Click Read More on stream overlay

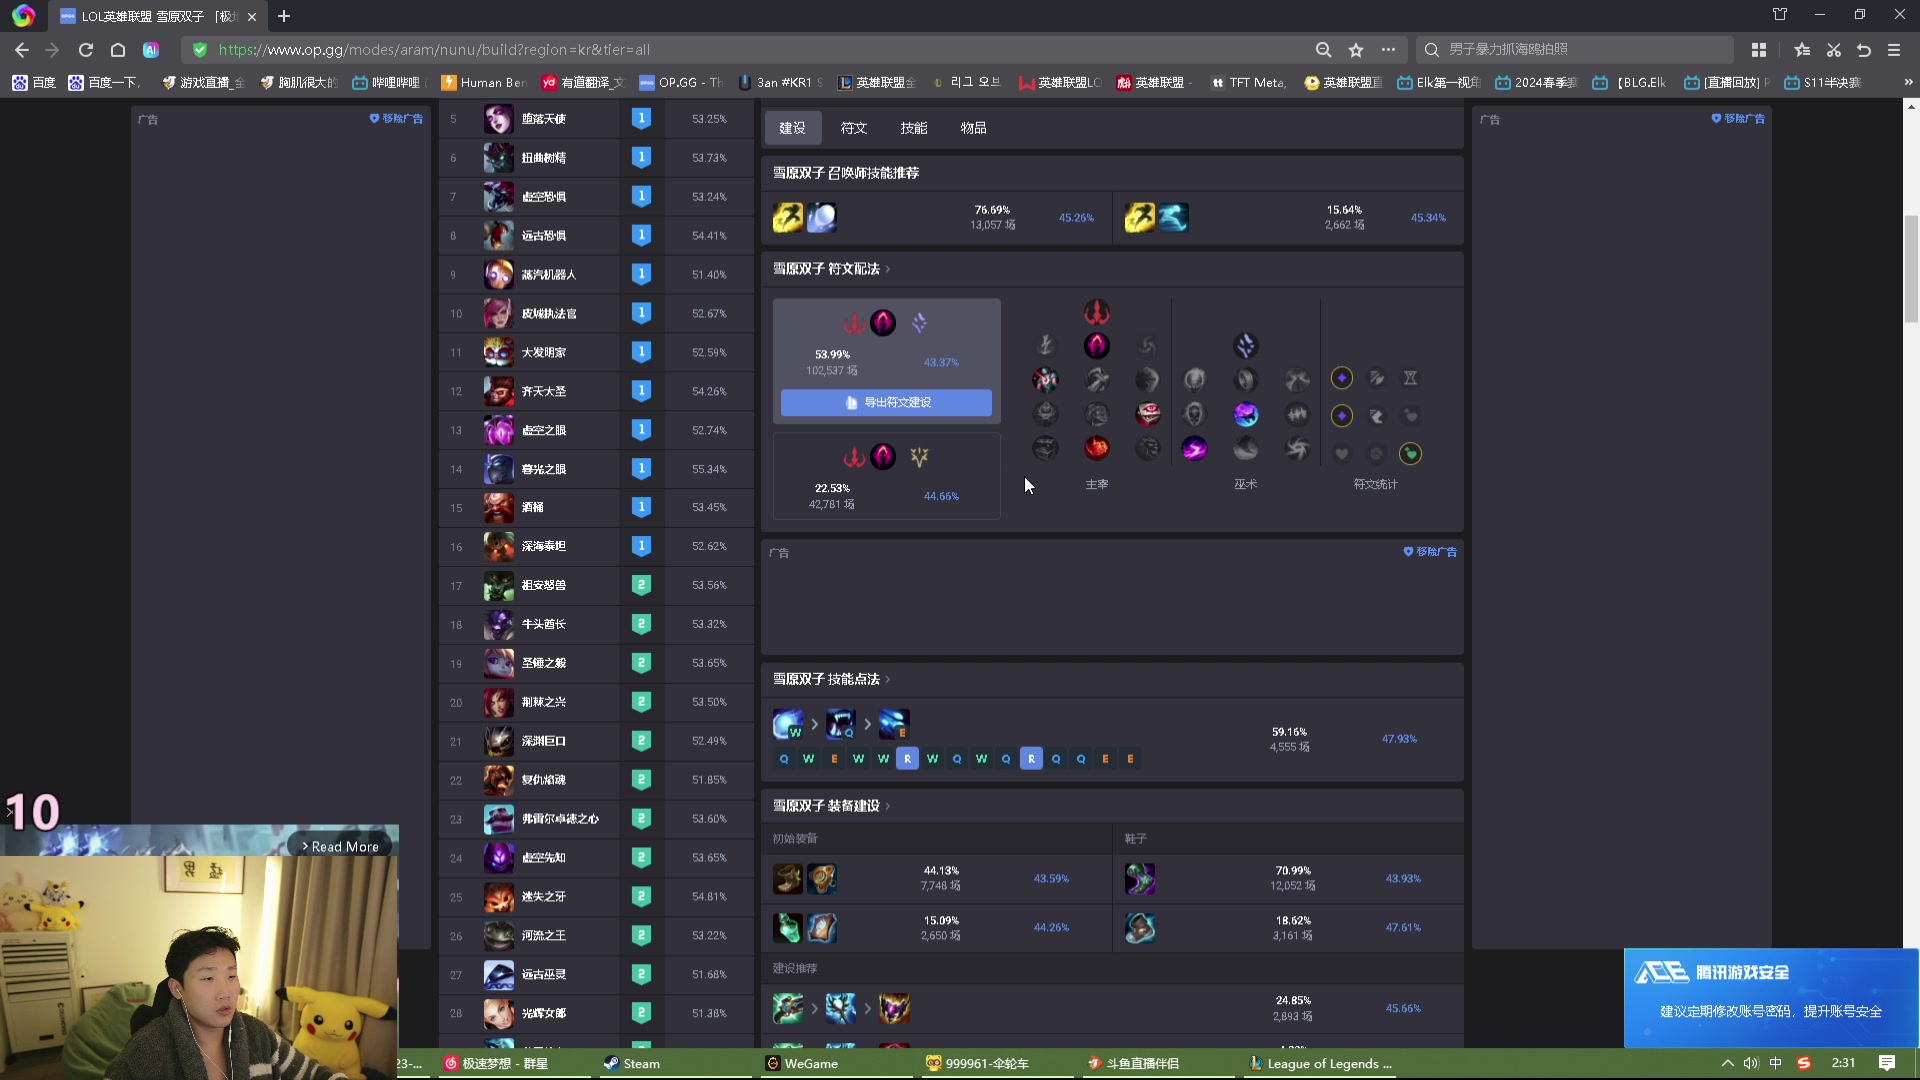[340, 846]
